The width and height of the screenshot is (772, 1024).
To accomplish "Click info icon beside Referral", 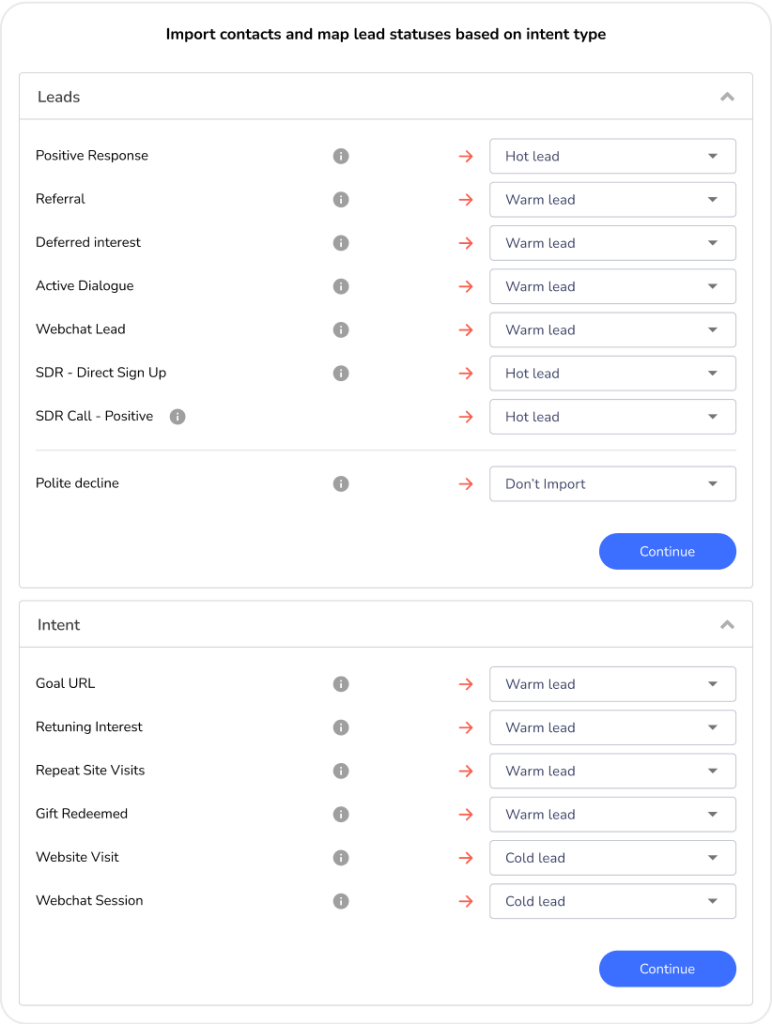I will (x=341, y=200).
